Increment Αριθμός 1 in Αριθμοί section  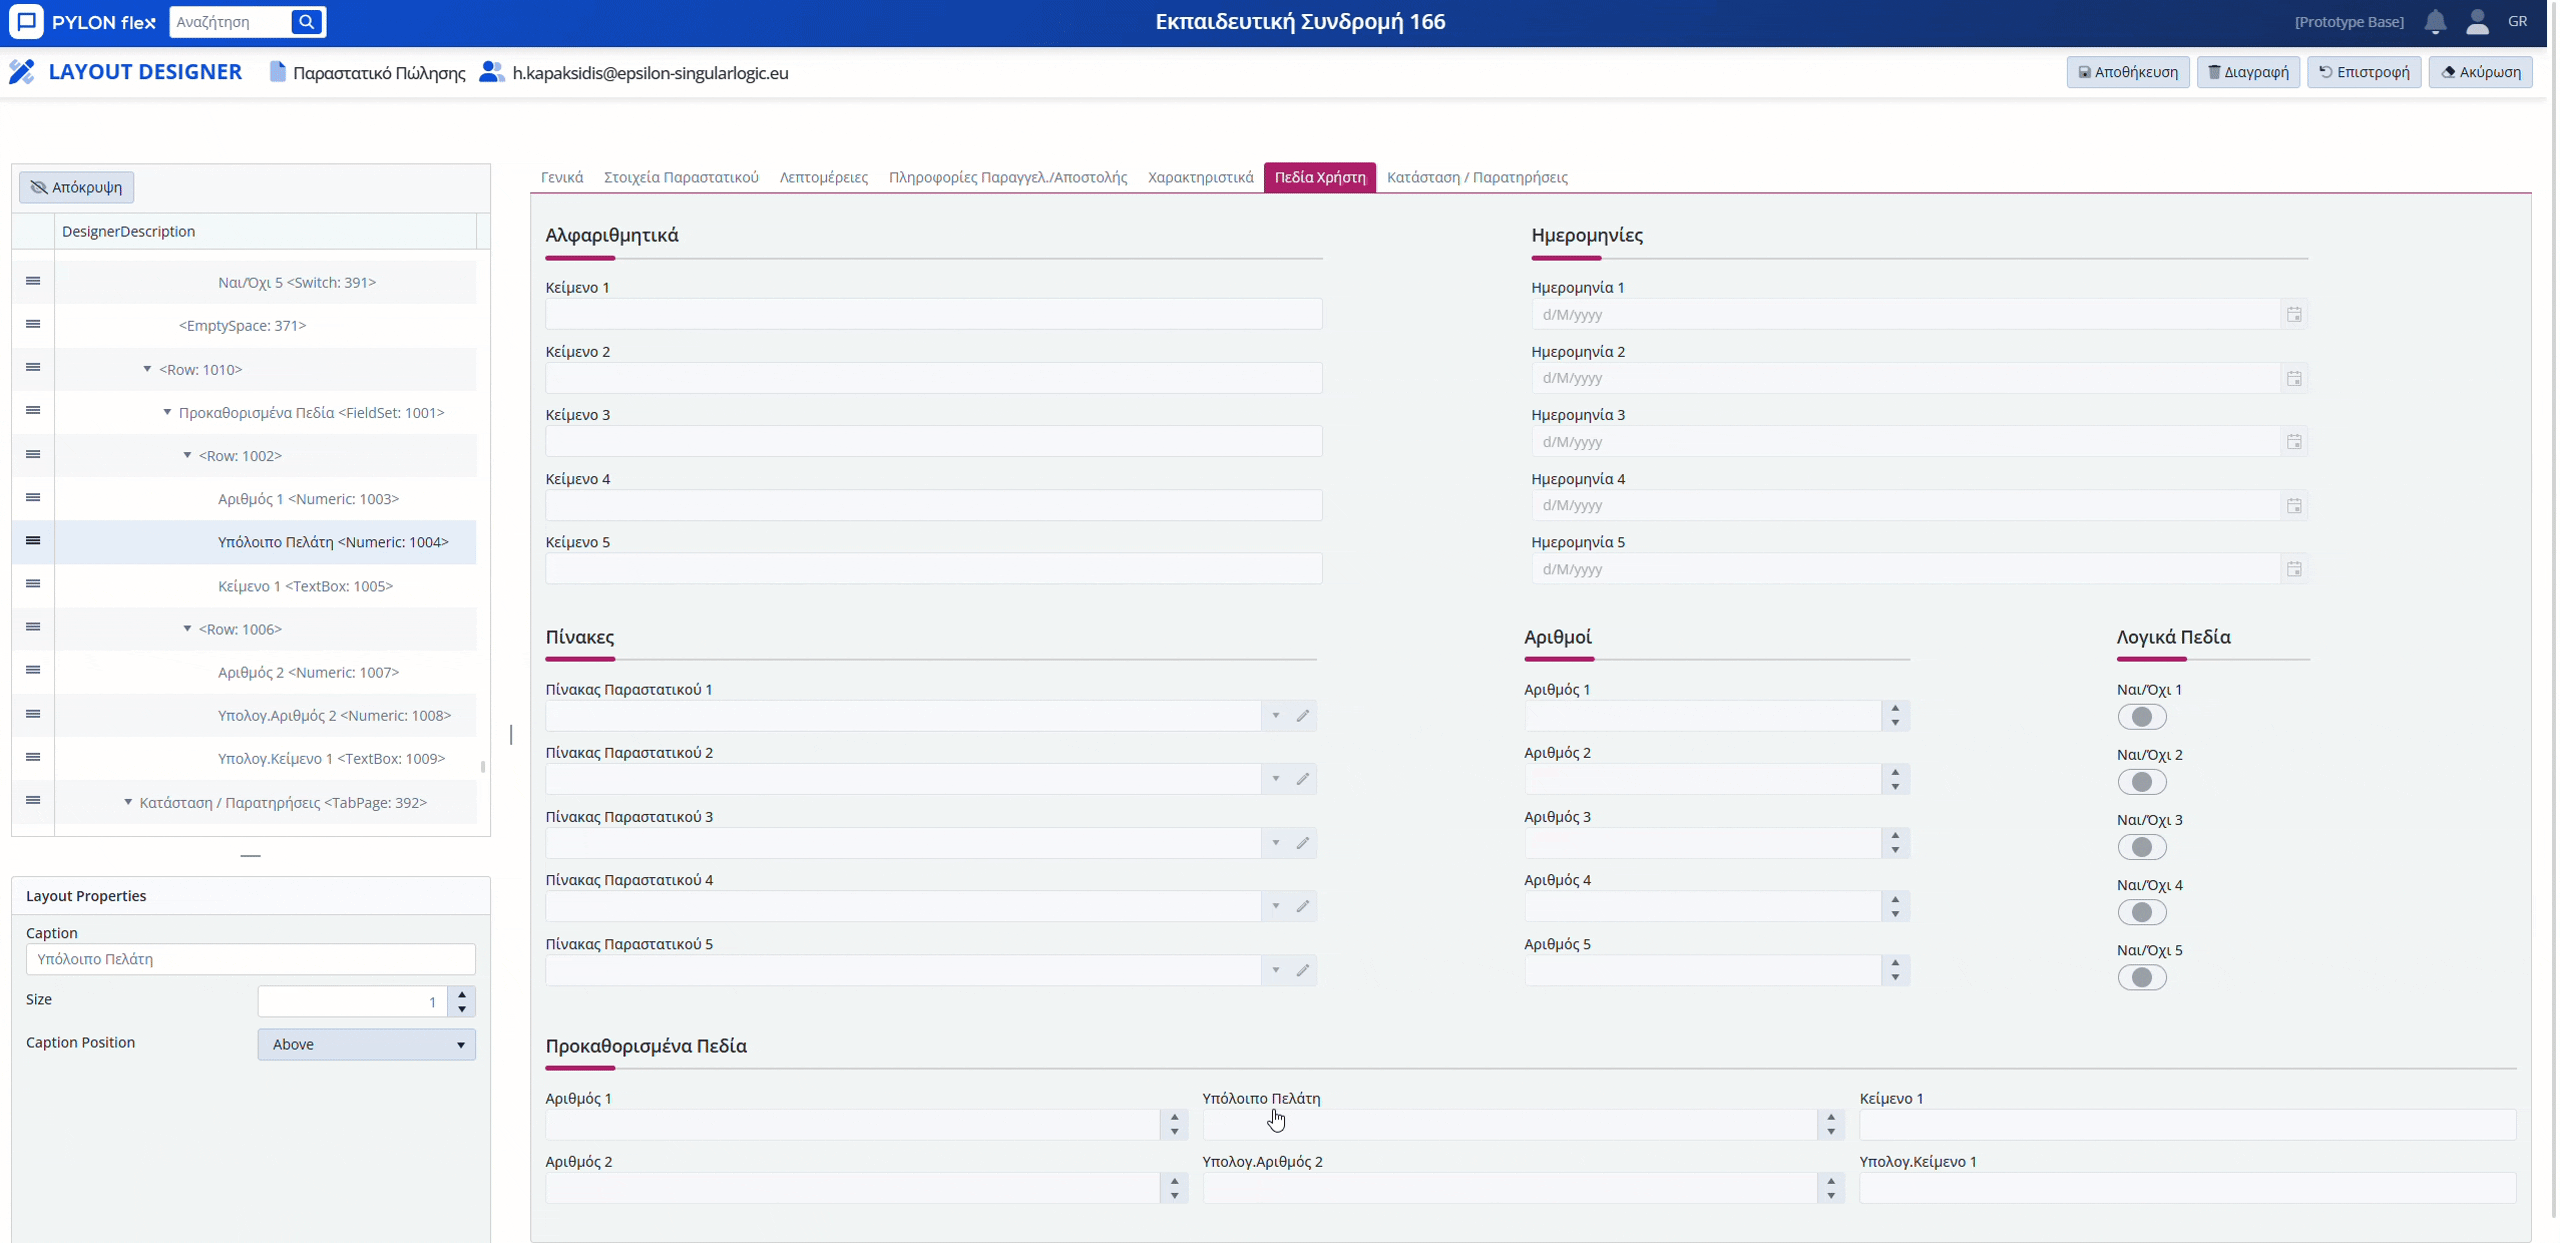pos(1895,709)
